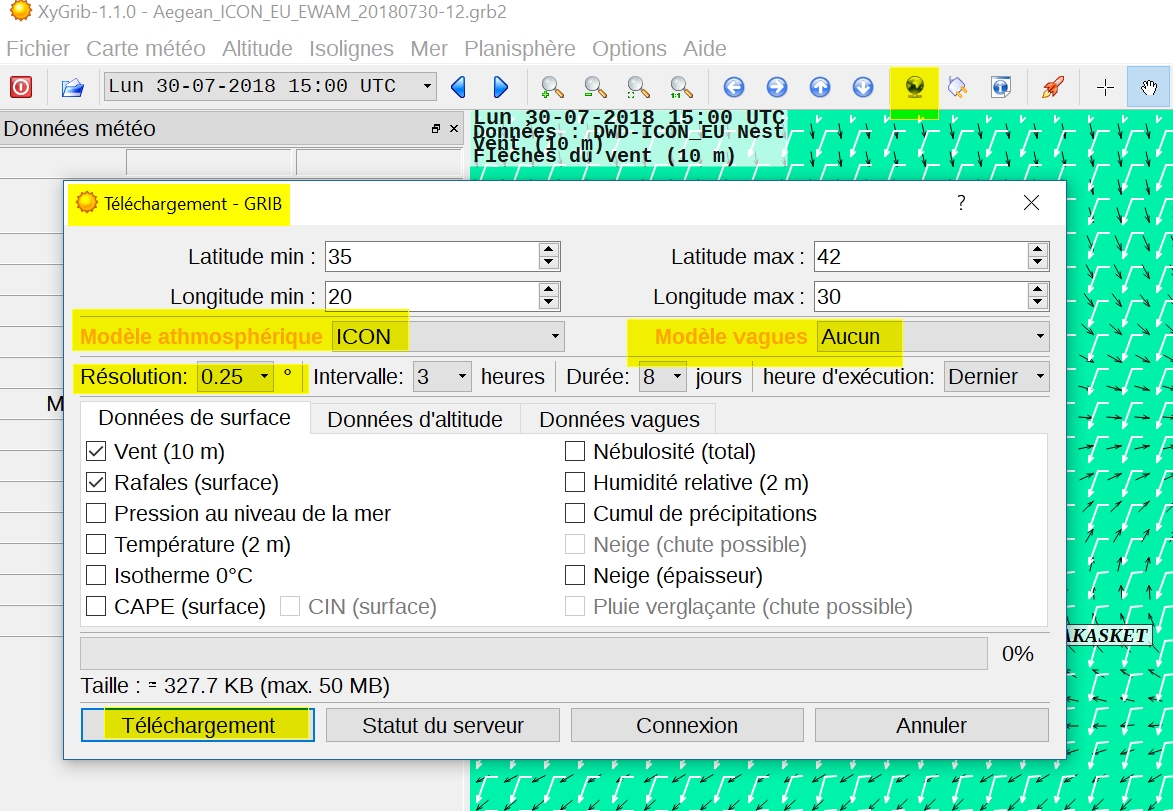The width and height of the screenshot is (1173, 811).
Task: Open GRIB file information icon
Action: click(1001, 87)
